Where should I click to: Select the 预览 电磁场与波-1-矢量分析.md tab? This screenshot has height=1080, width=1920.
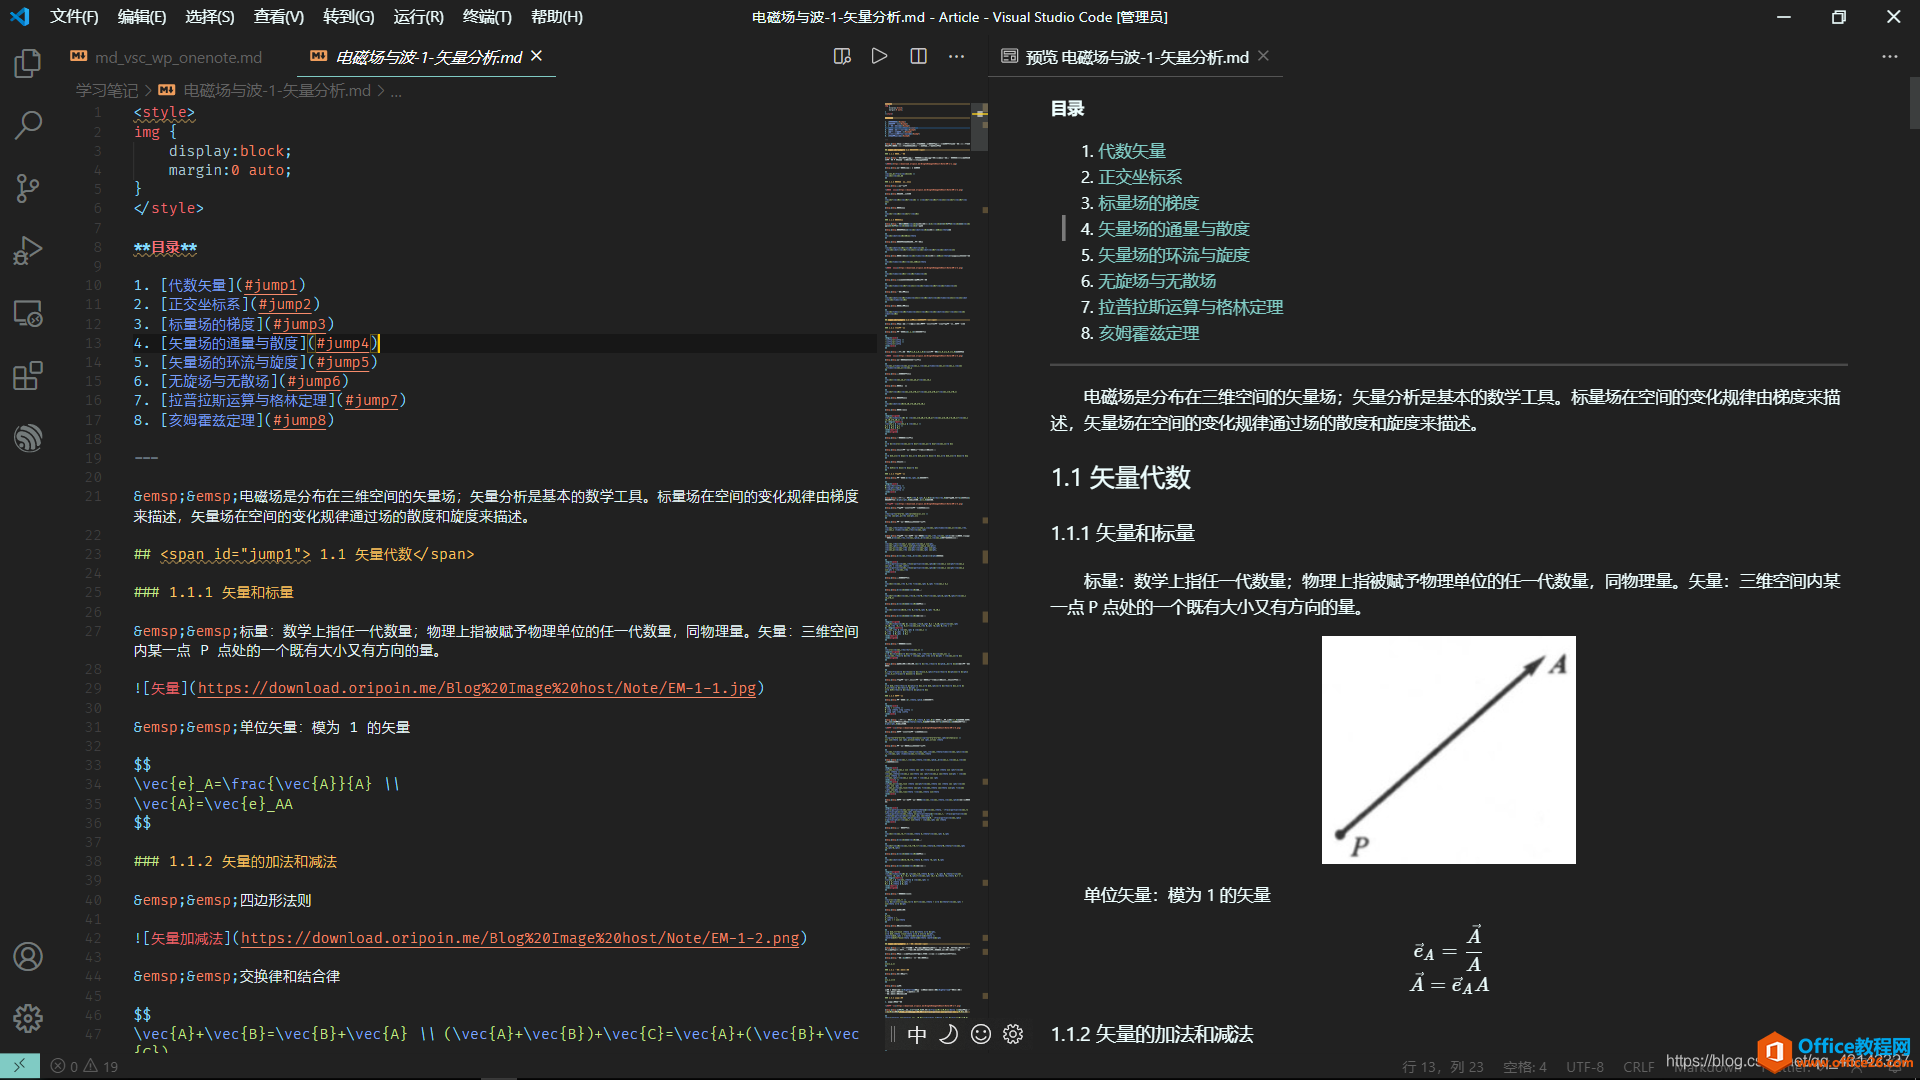[1137, 57]
